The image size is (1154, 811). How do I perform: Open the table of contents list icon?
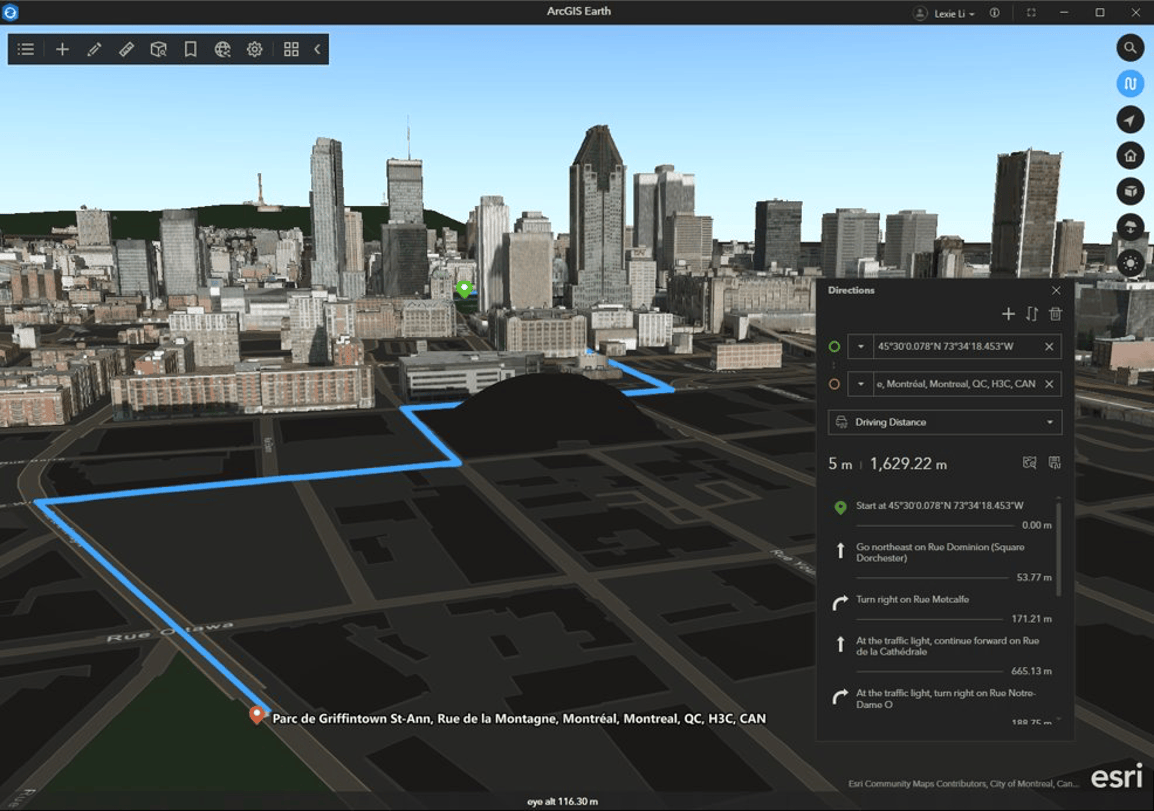[26, 49]
